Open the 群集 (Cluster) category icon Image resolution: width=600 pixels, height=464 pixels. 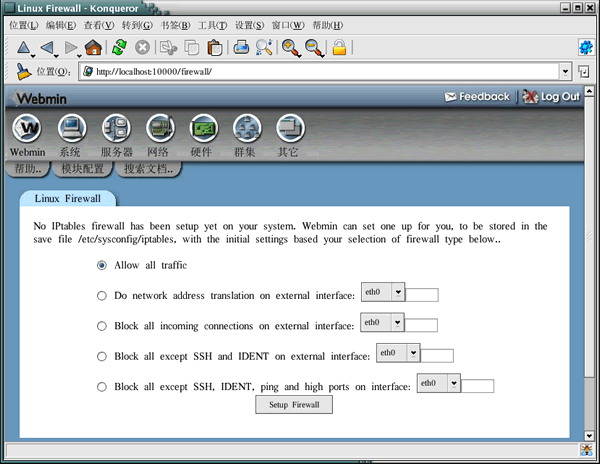pyautogui.click(x=247, y=128)
